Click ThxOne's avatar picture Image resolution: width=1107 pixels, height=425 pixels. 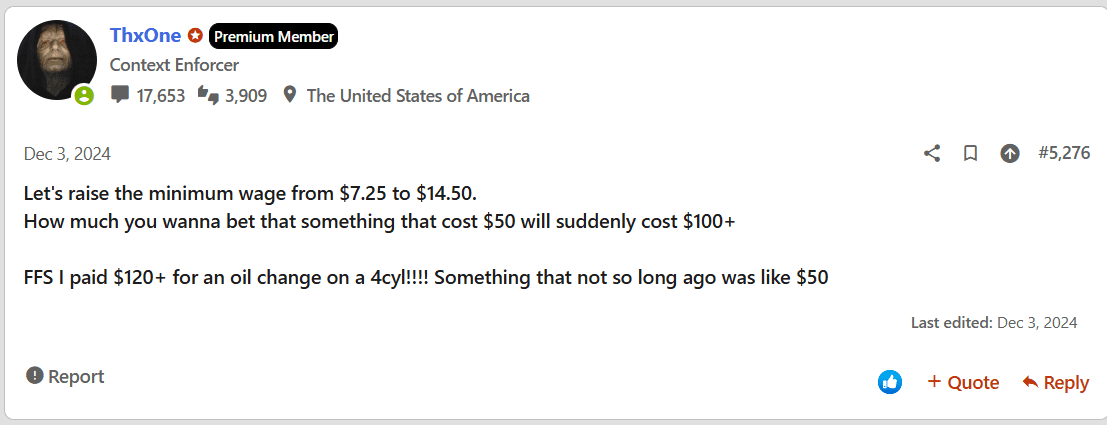tap(57, 60)
